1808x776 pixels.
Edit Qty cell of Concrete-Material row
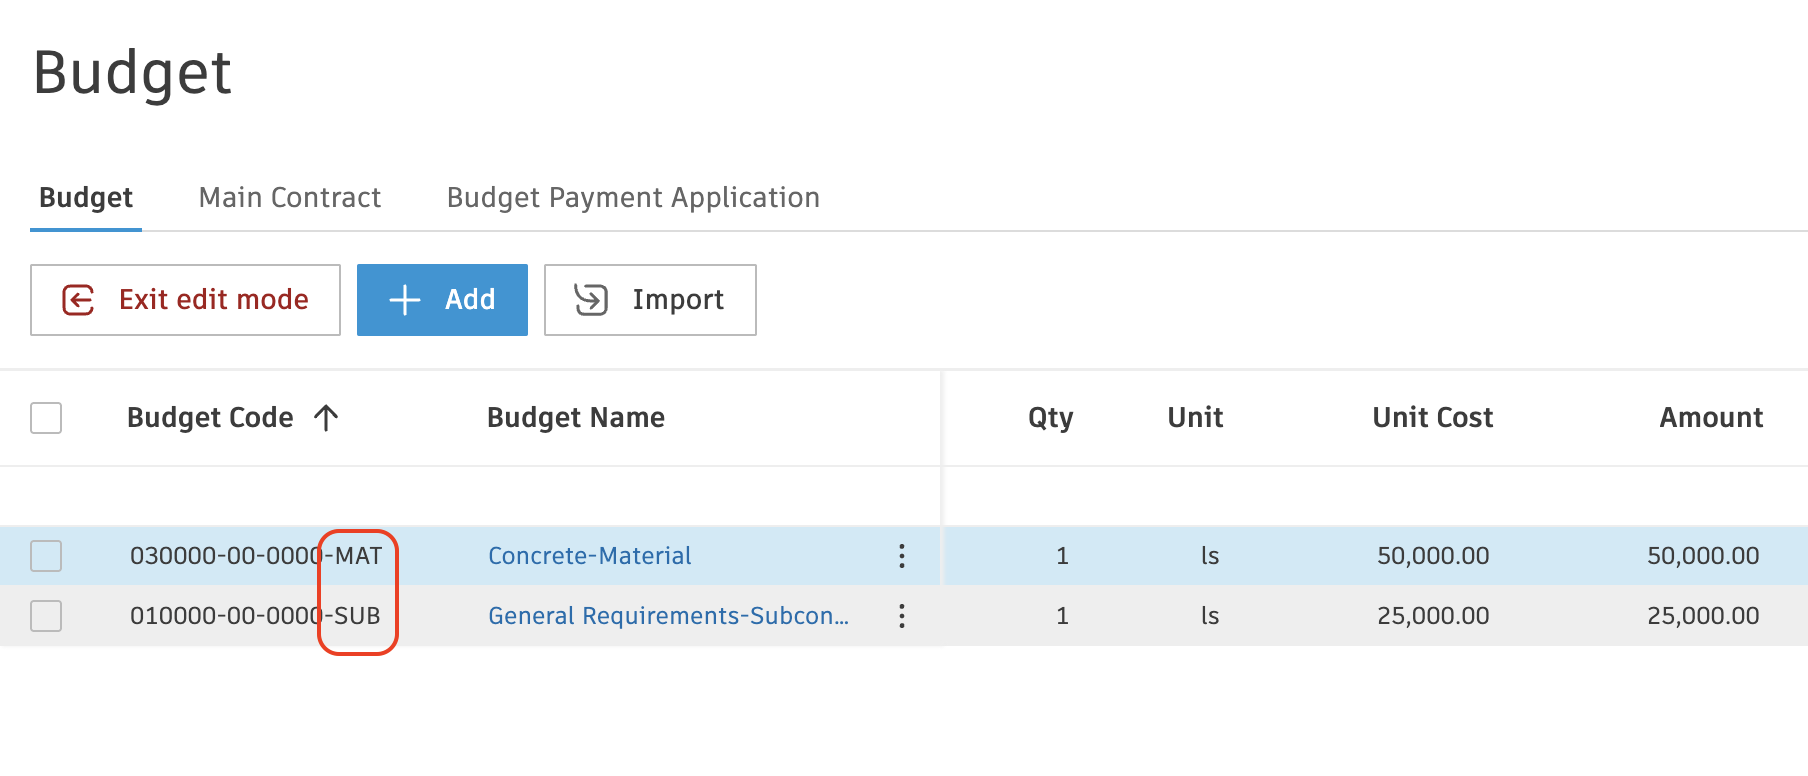click(1062, 556)
